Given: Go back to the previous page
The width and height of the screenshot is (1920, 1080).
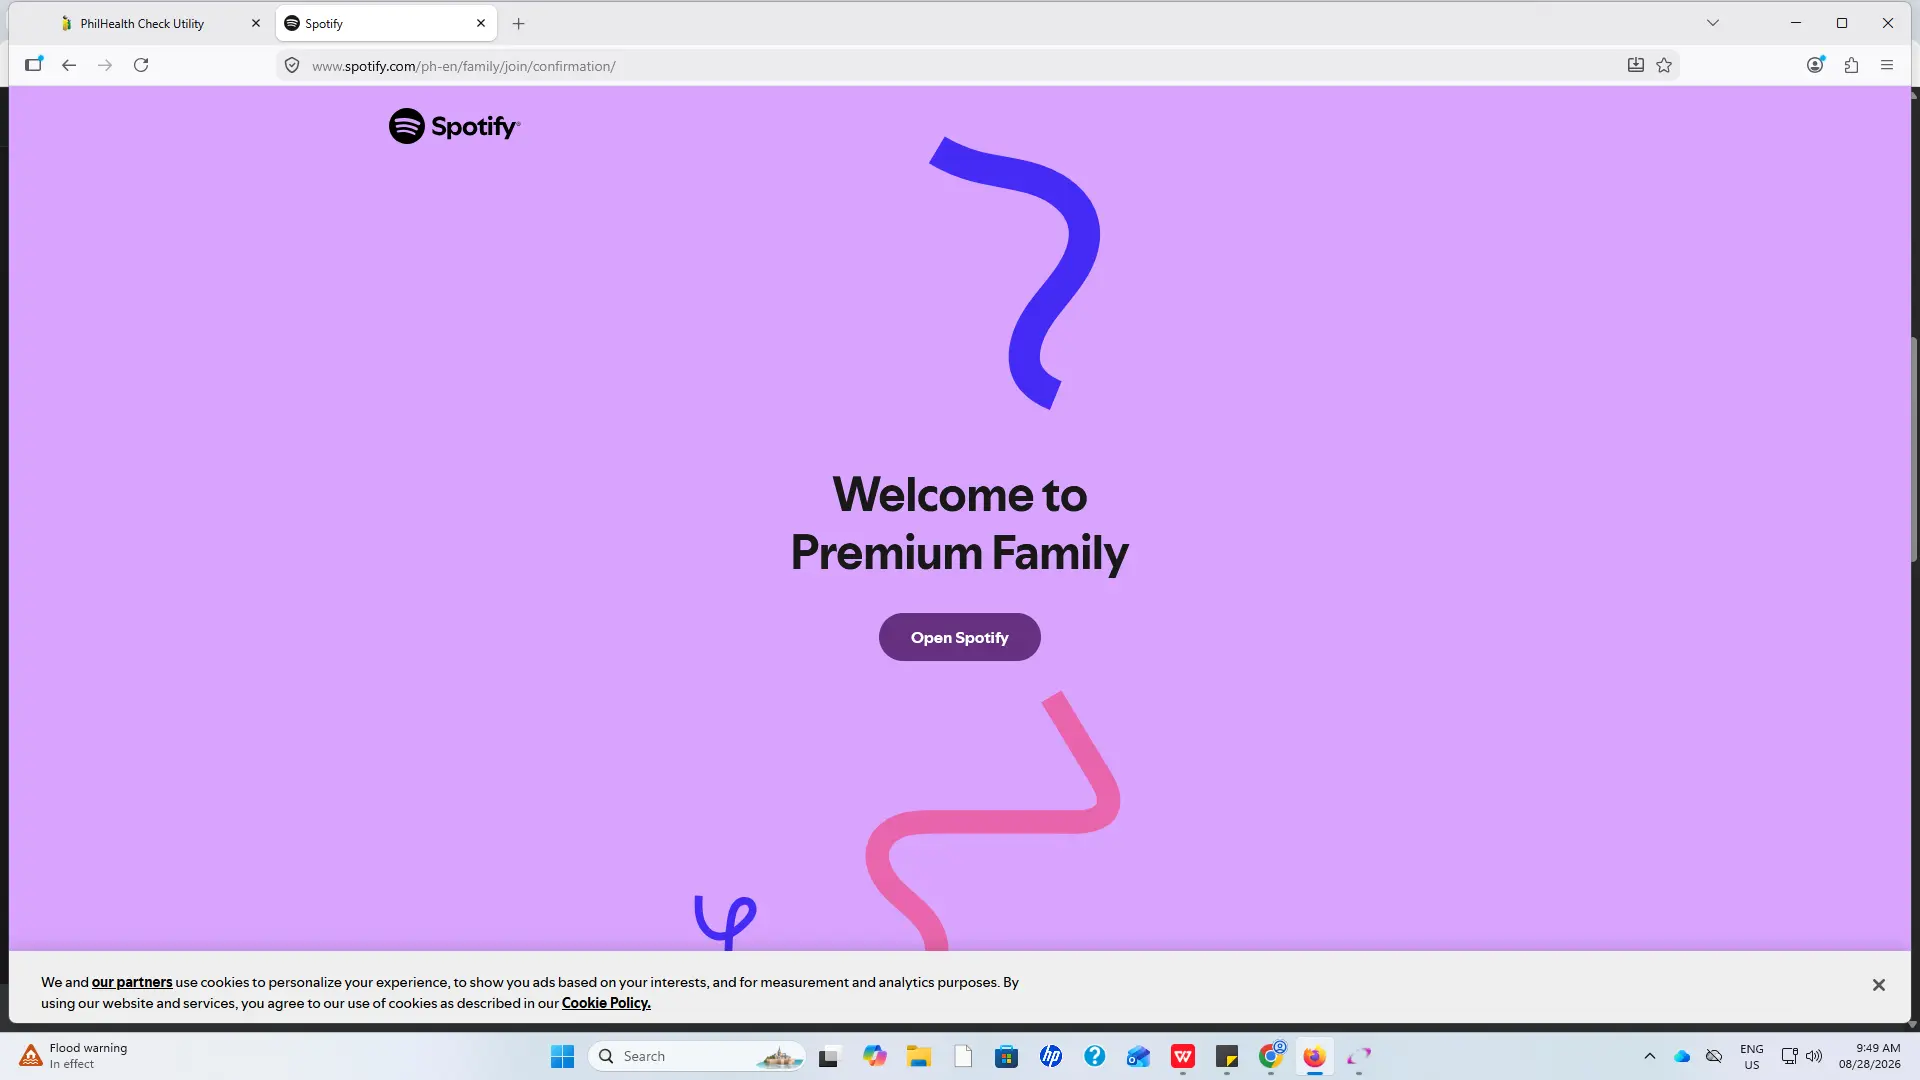Looking at the screenshot, I should click(69, 65).
